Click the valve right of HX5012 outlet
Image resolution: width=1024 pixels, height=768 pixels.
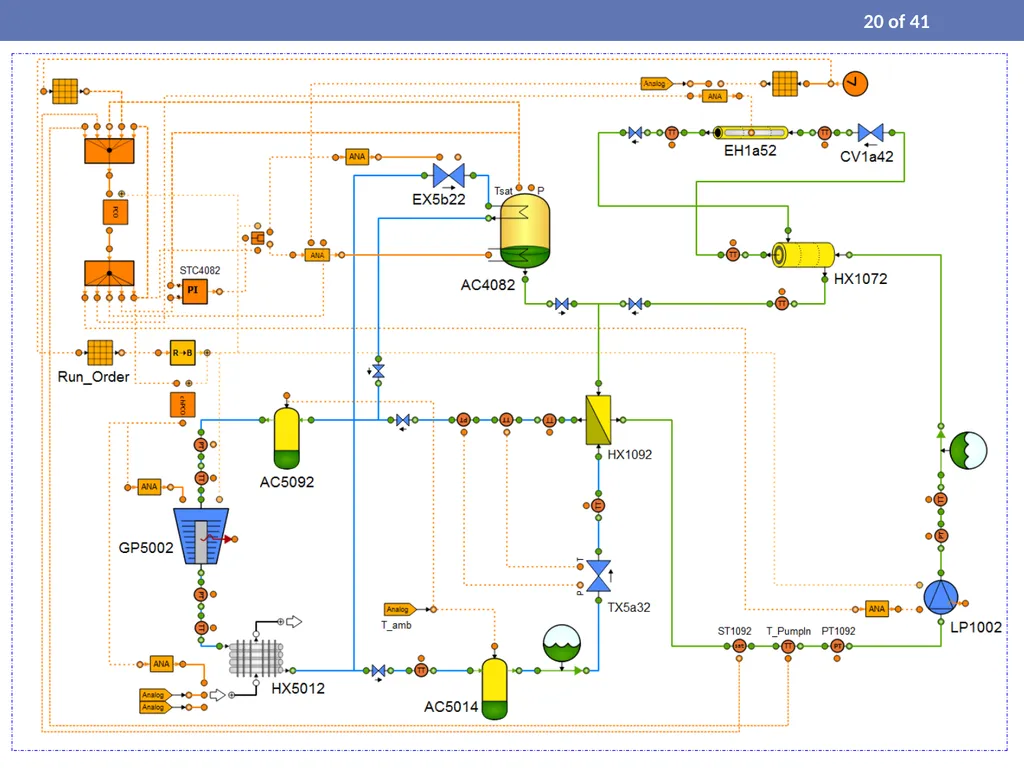click(378, 671)
